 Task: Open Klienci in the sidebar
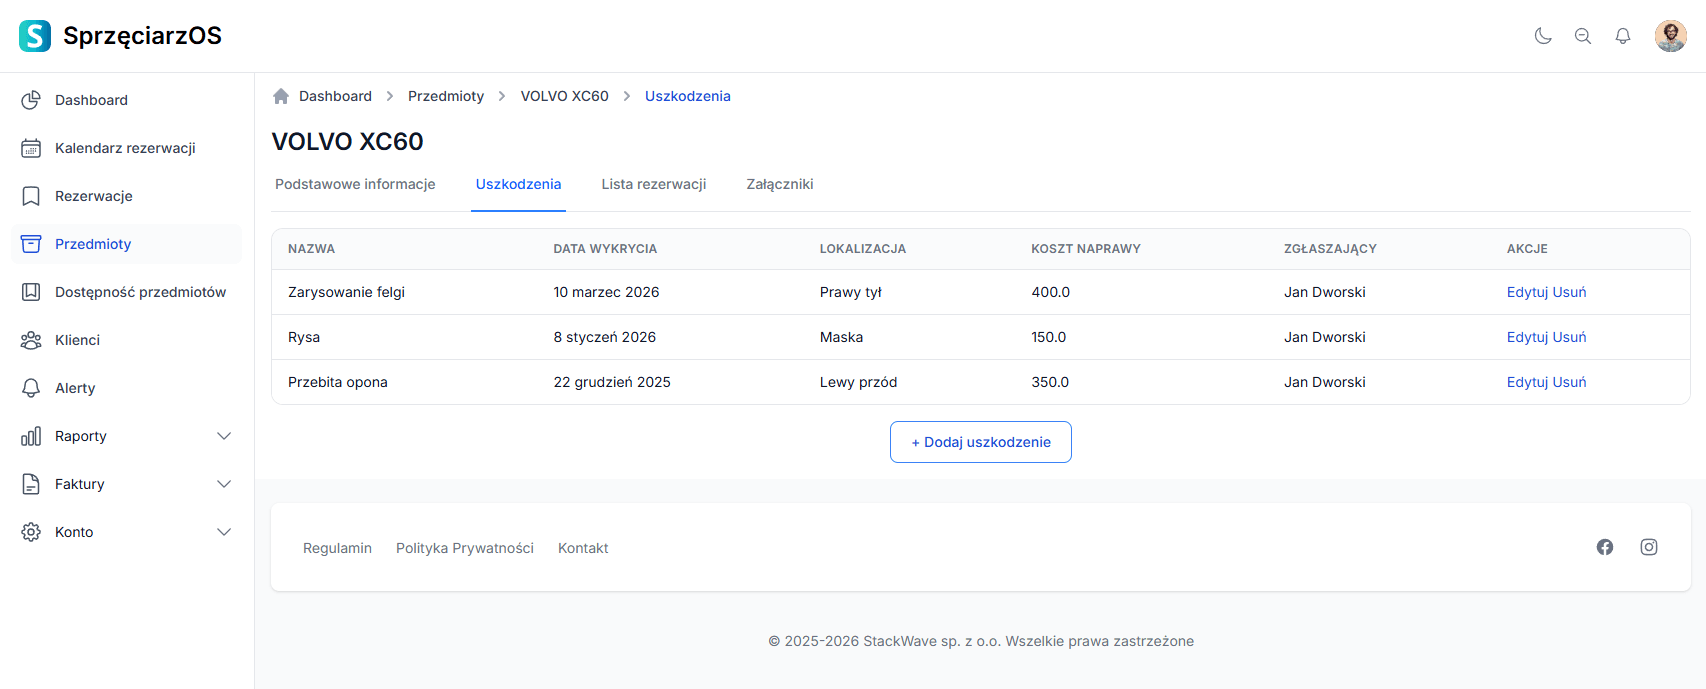[x=77, y=340]
